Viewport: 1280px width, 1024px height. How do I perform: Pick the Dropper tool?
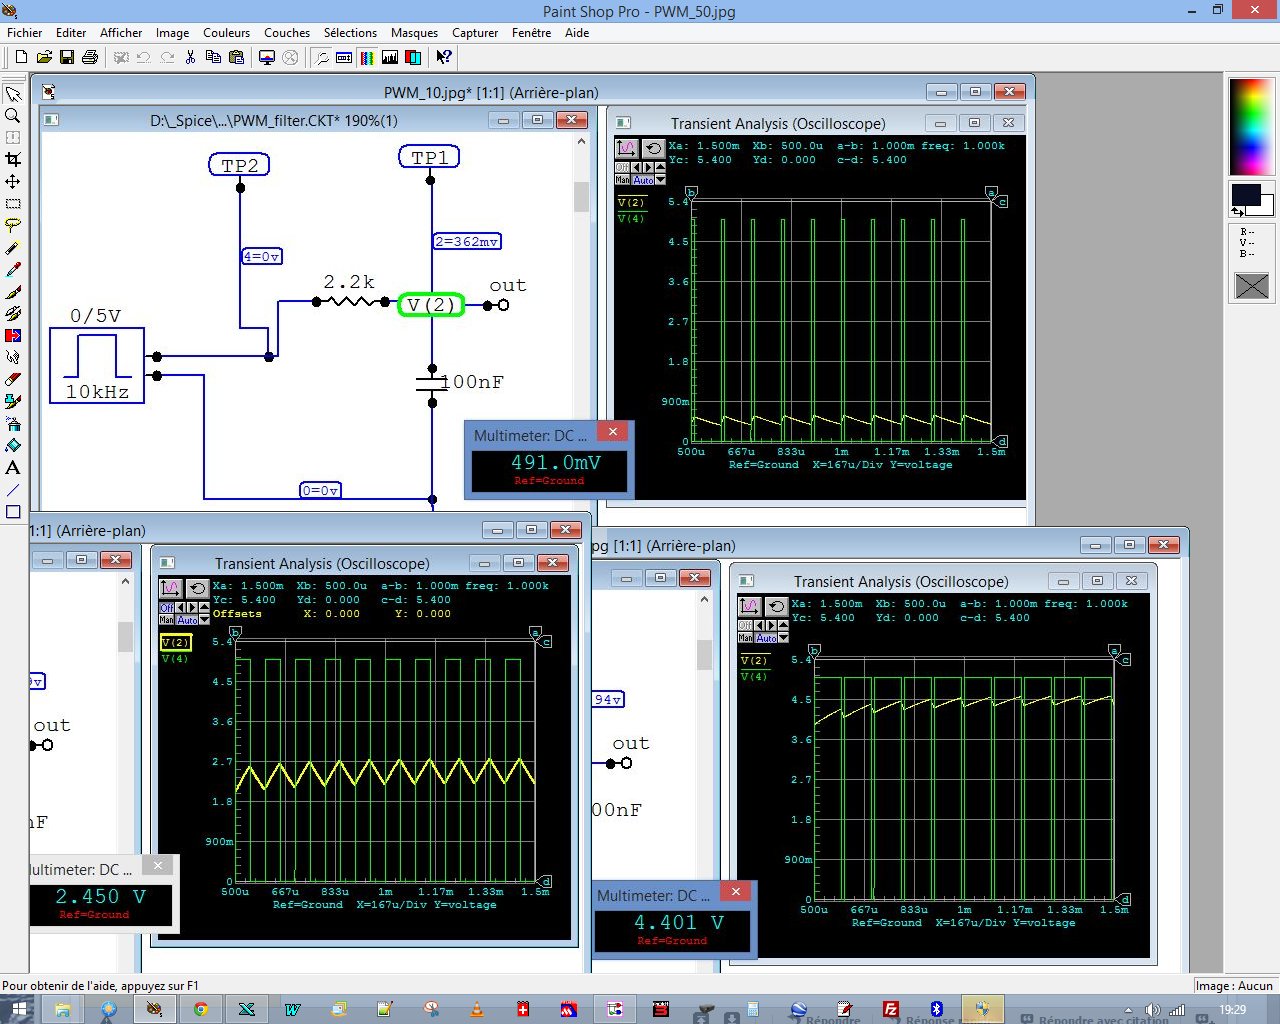point(13,269)
